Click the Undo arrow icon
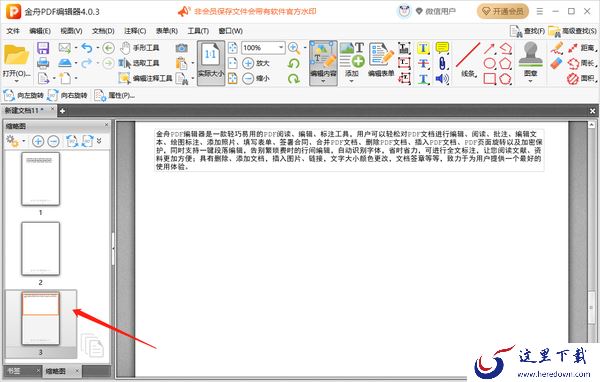 click(87, 48)
